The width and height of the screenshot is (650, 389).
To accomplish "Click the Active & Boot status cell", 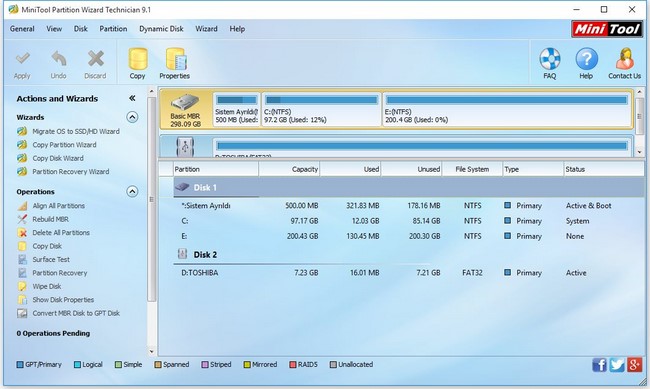I will pos(589,206).
